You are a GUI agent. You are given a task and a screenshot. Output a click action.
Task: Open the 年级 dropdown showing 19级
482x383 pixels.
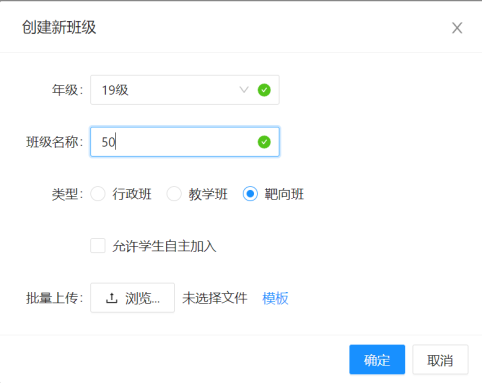185,90
